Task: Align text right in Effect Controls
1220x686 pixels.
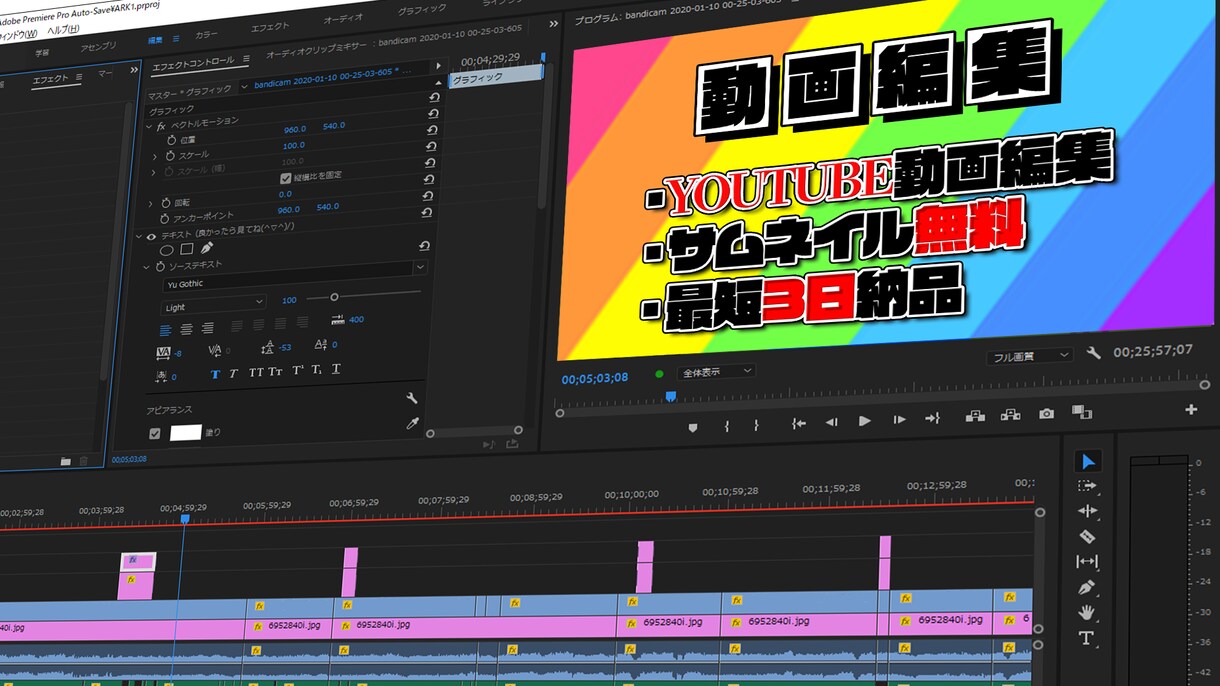Action: point(207,328)
